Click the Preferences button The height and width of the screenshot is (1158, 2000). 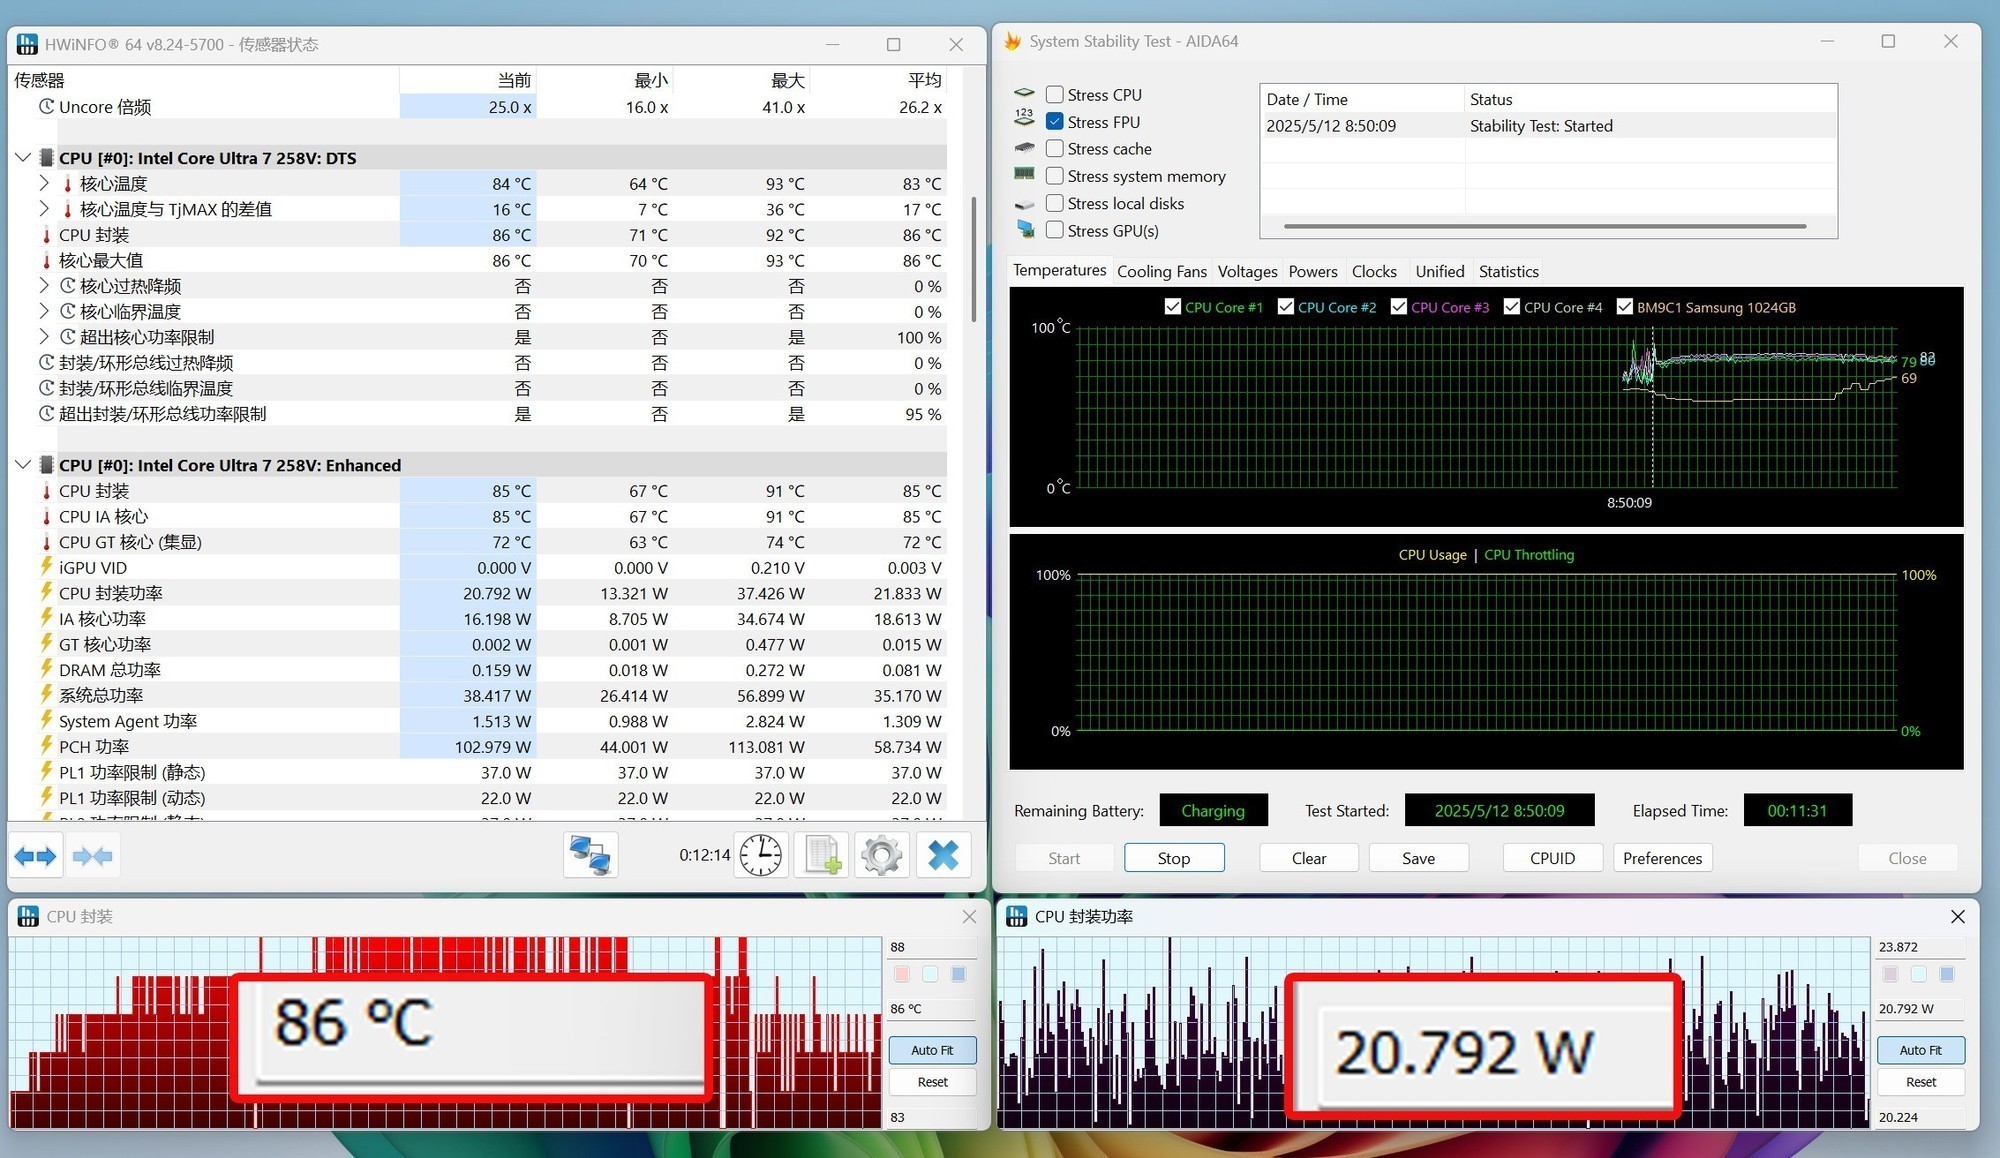pos(1662,858)
